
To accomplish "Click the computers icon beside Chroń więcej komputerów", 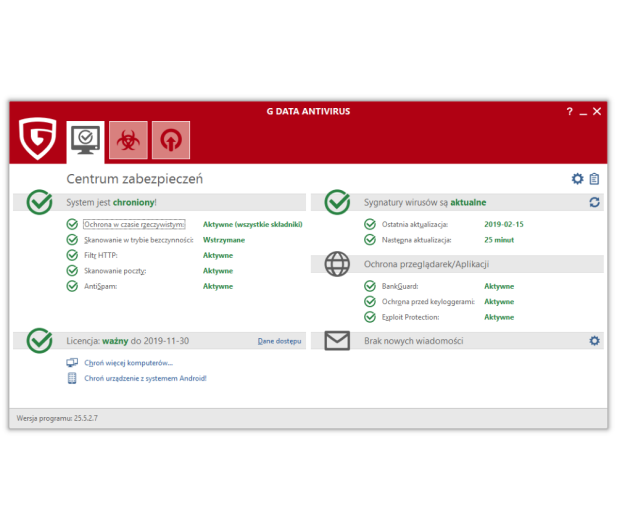I will click(x=72, y=362).
